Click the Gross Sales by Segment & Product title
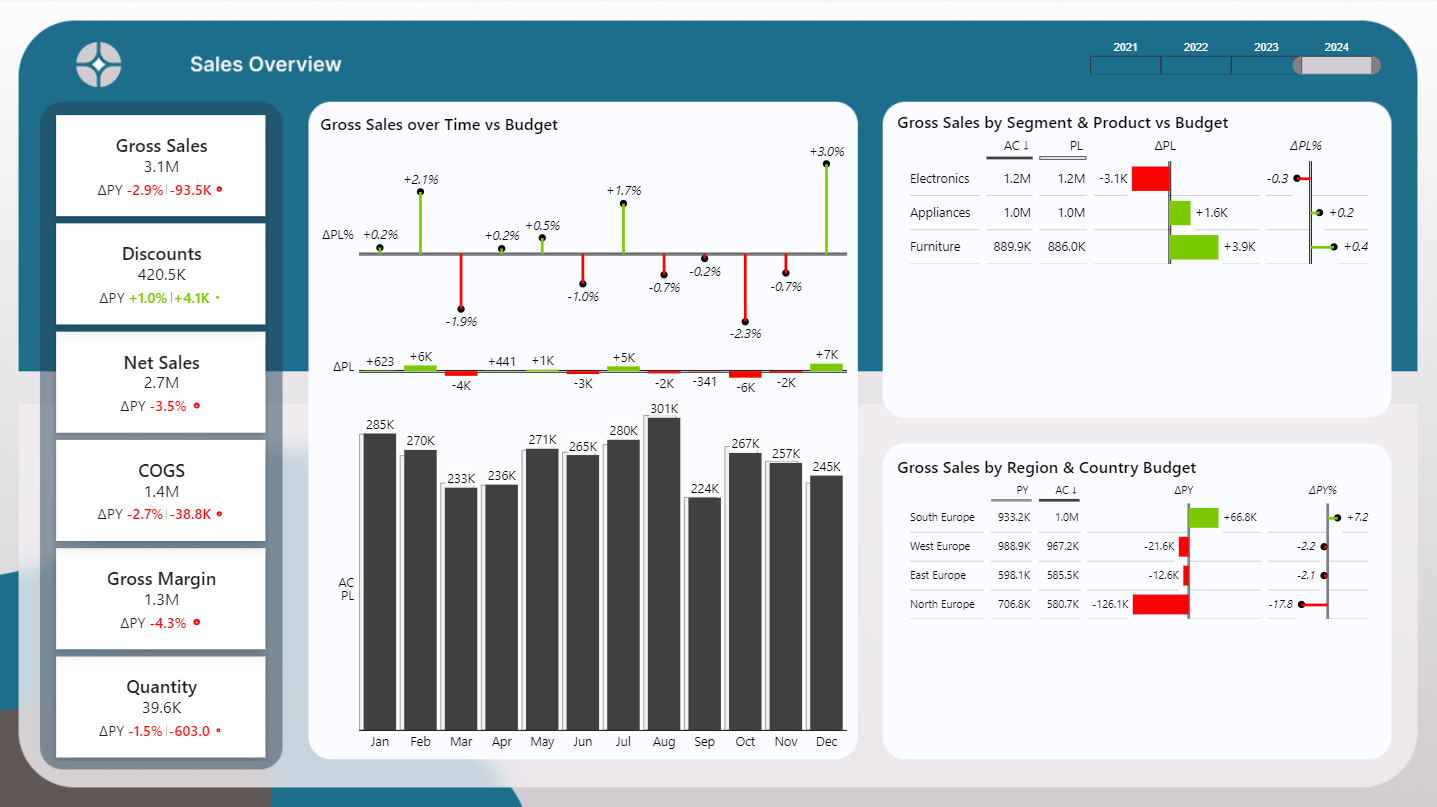The image size is (1437, 807). [1063, 123]
